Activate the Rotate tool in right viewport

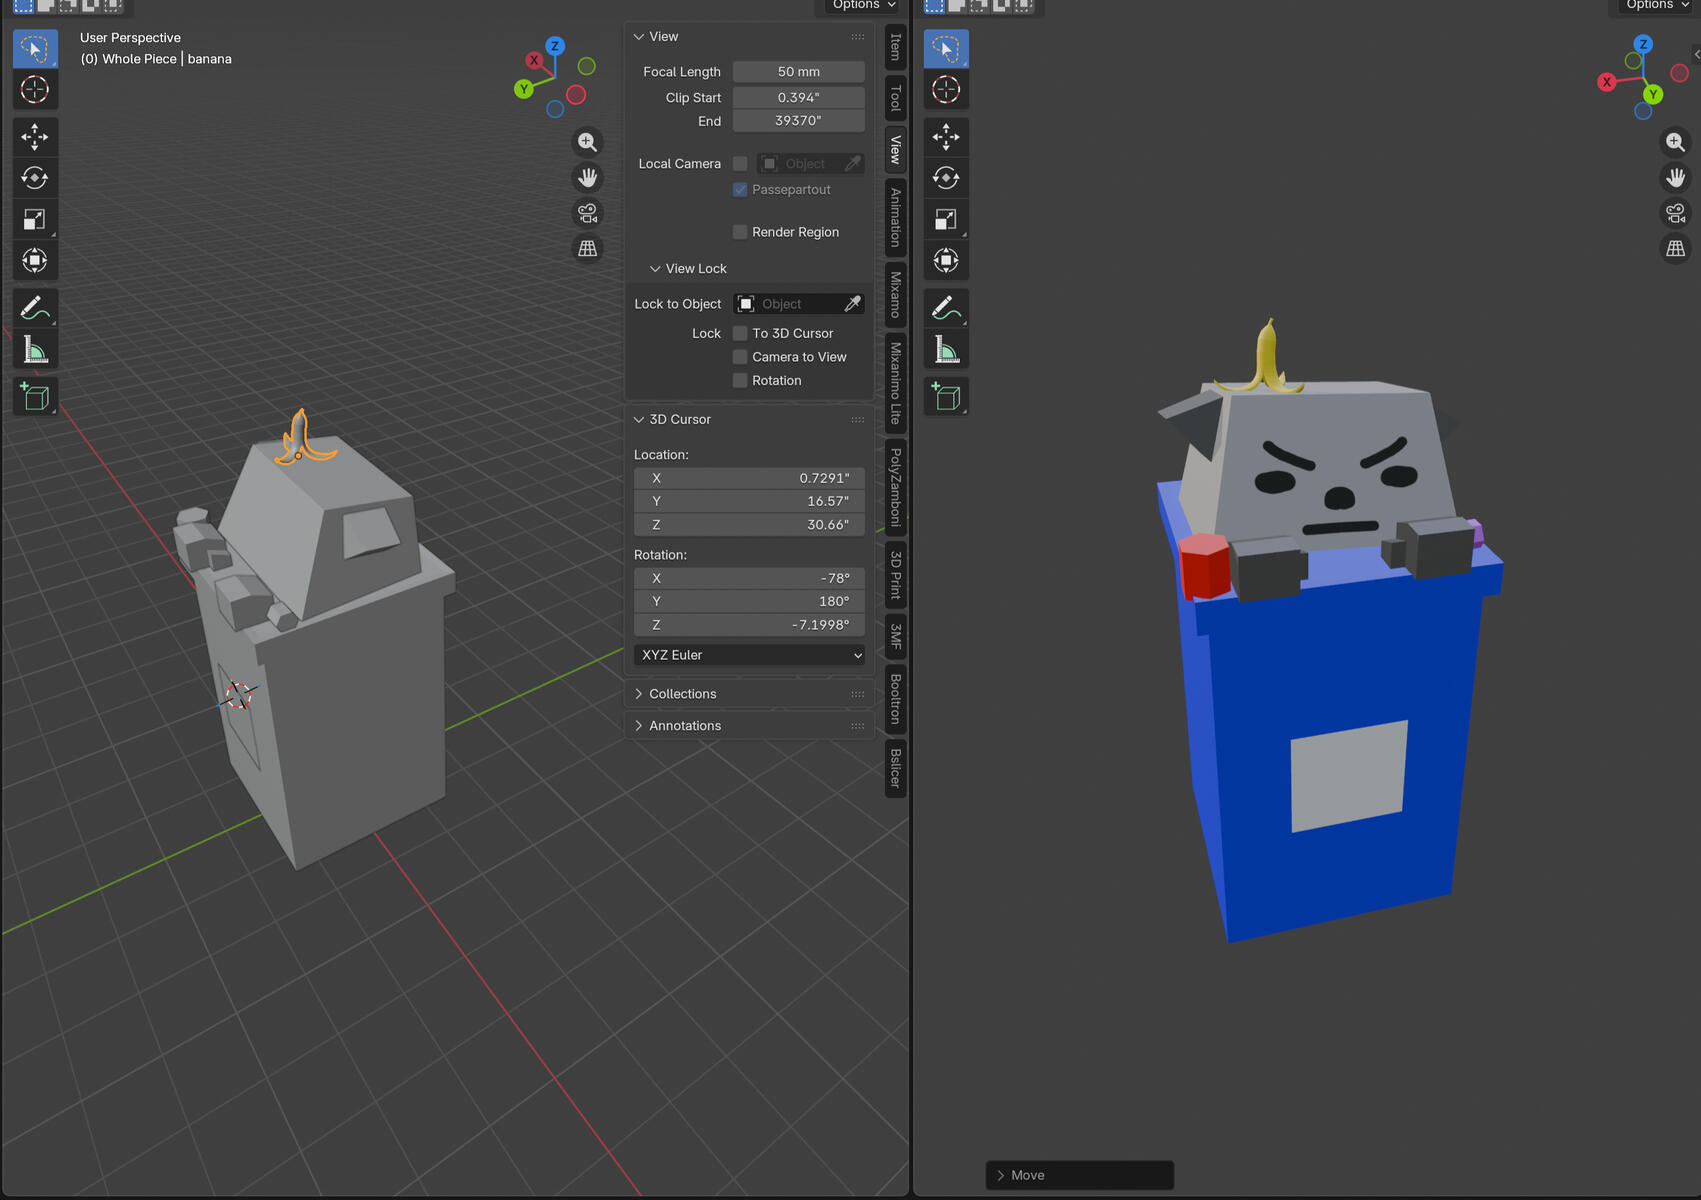point(946,178)
